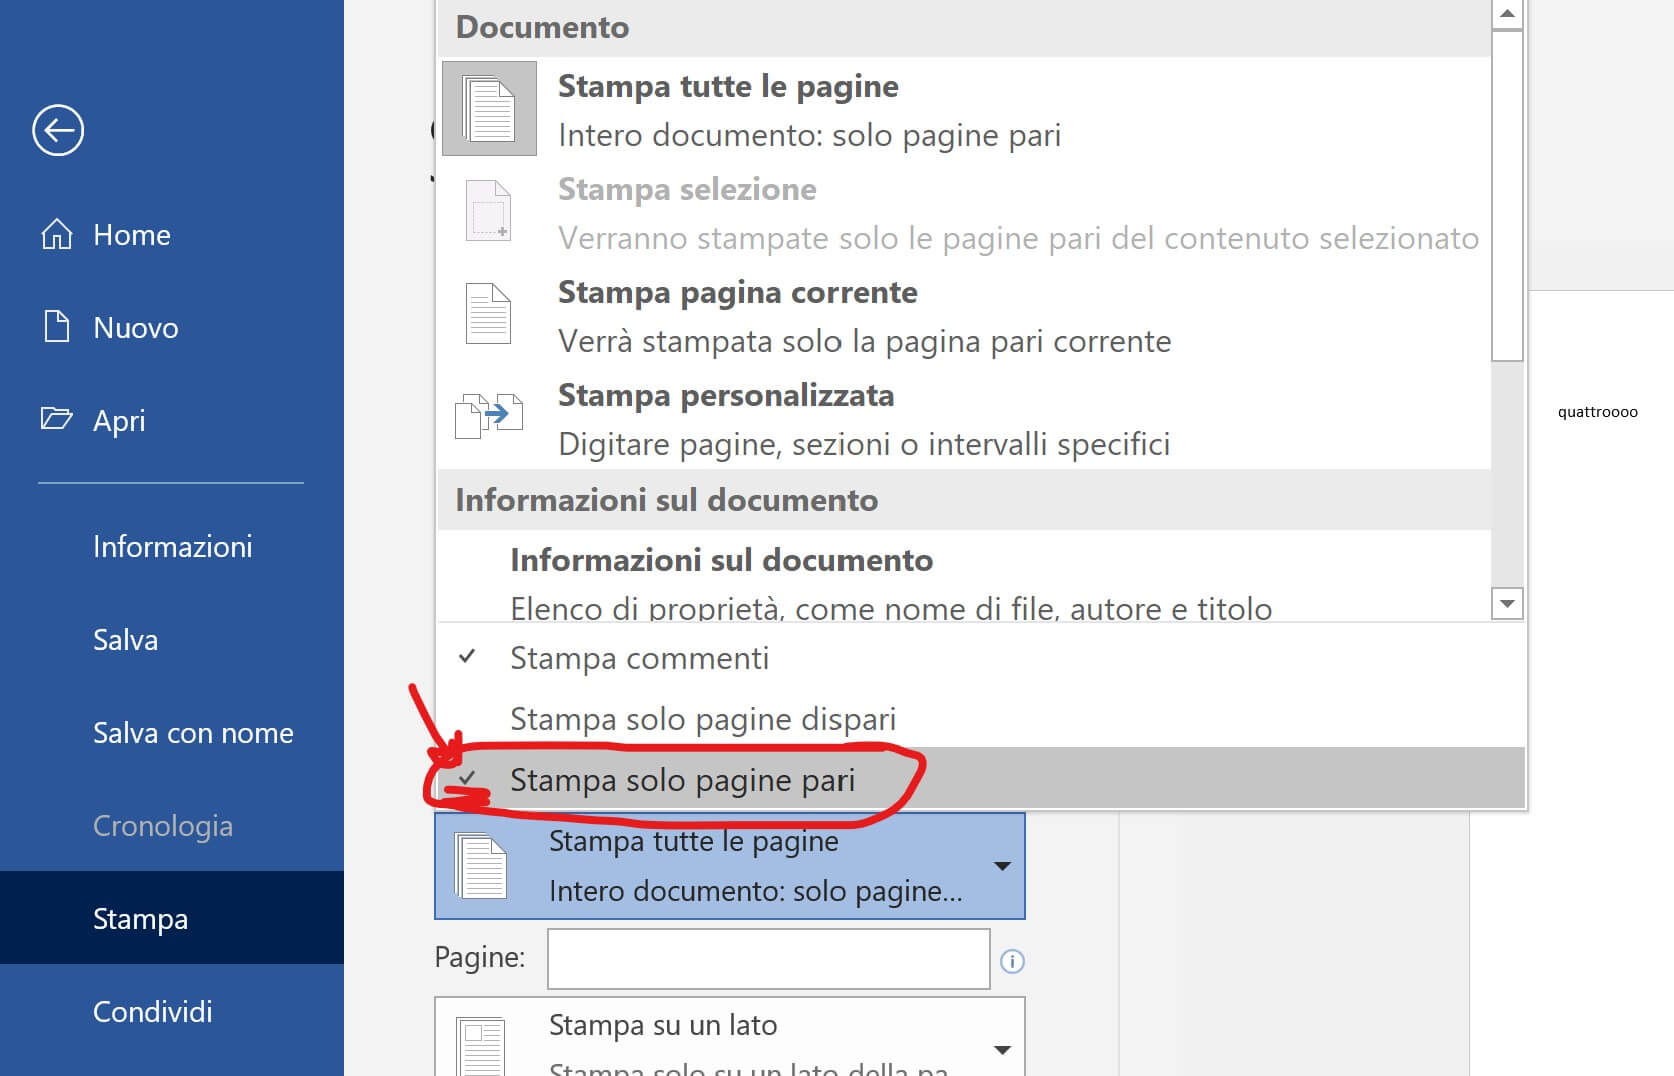The height and width of the screenshot is (1076, 1674).
Task: Click the info icon beside Pagine field
Action: click(1012, 961)
